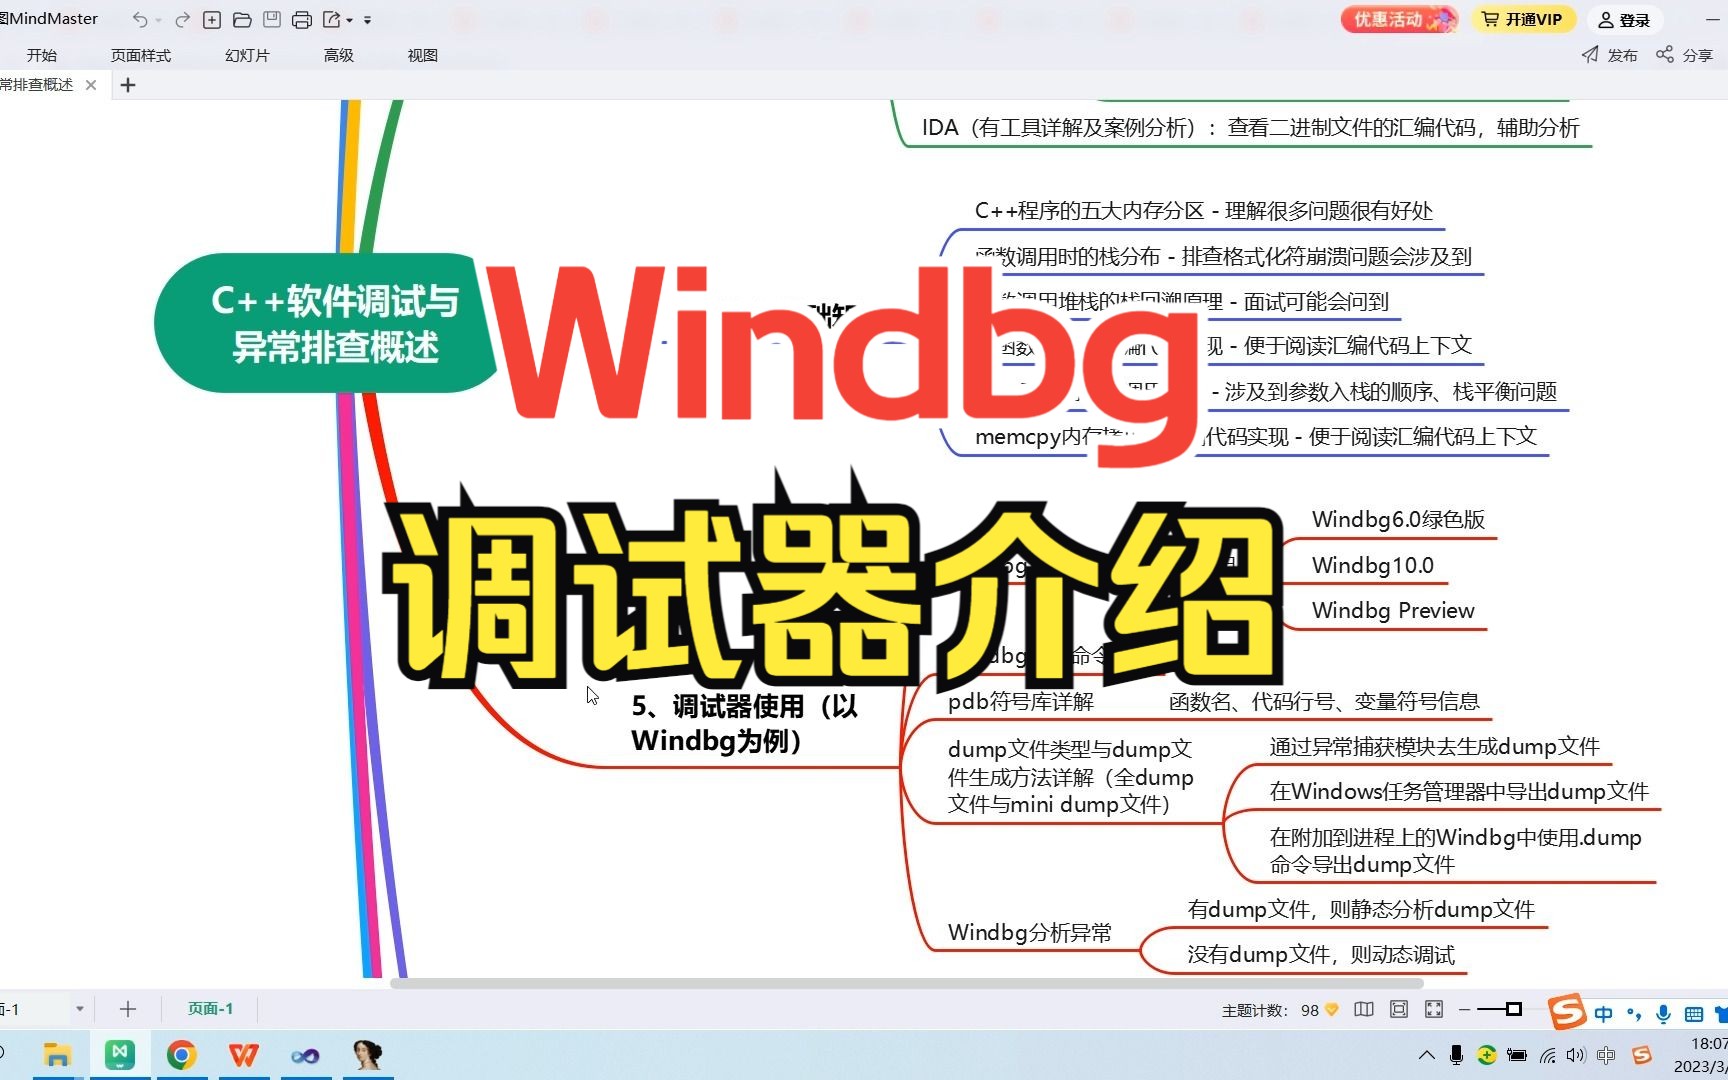1728x1080 pixels.
Task: Select topic 没有dump文件，则动态调试
Action: coord(1320,954)
